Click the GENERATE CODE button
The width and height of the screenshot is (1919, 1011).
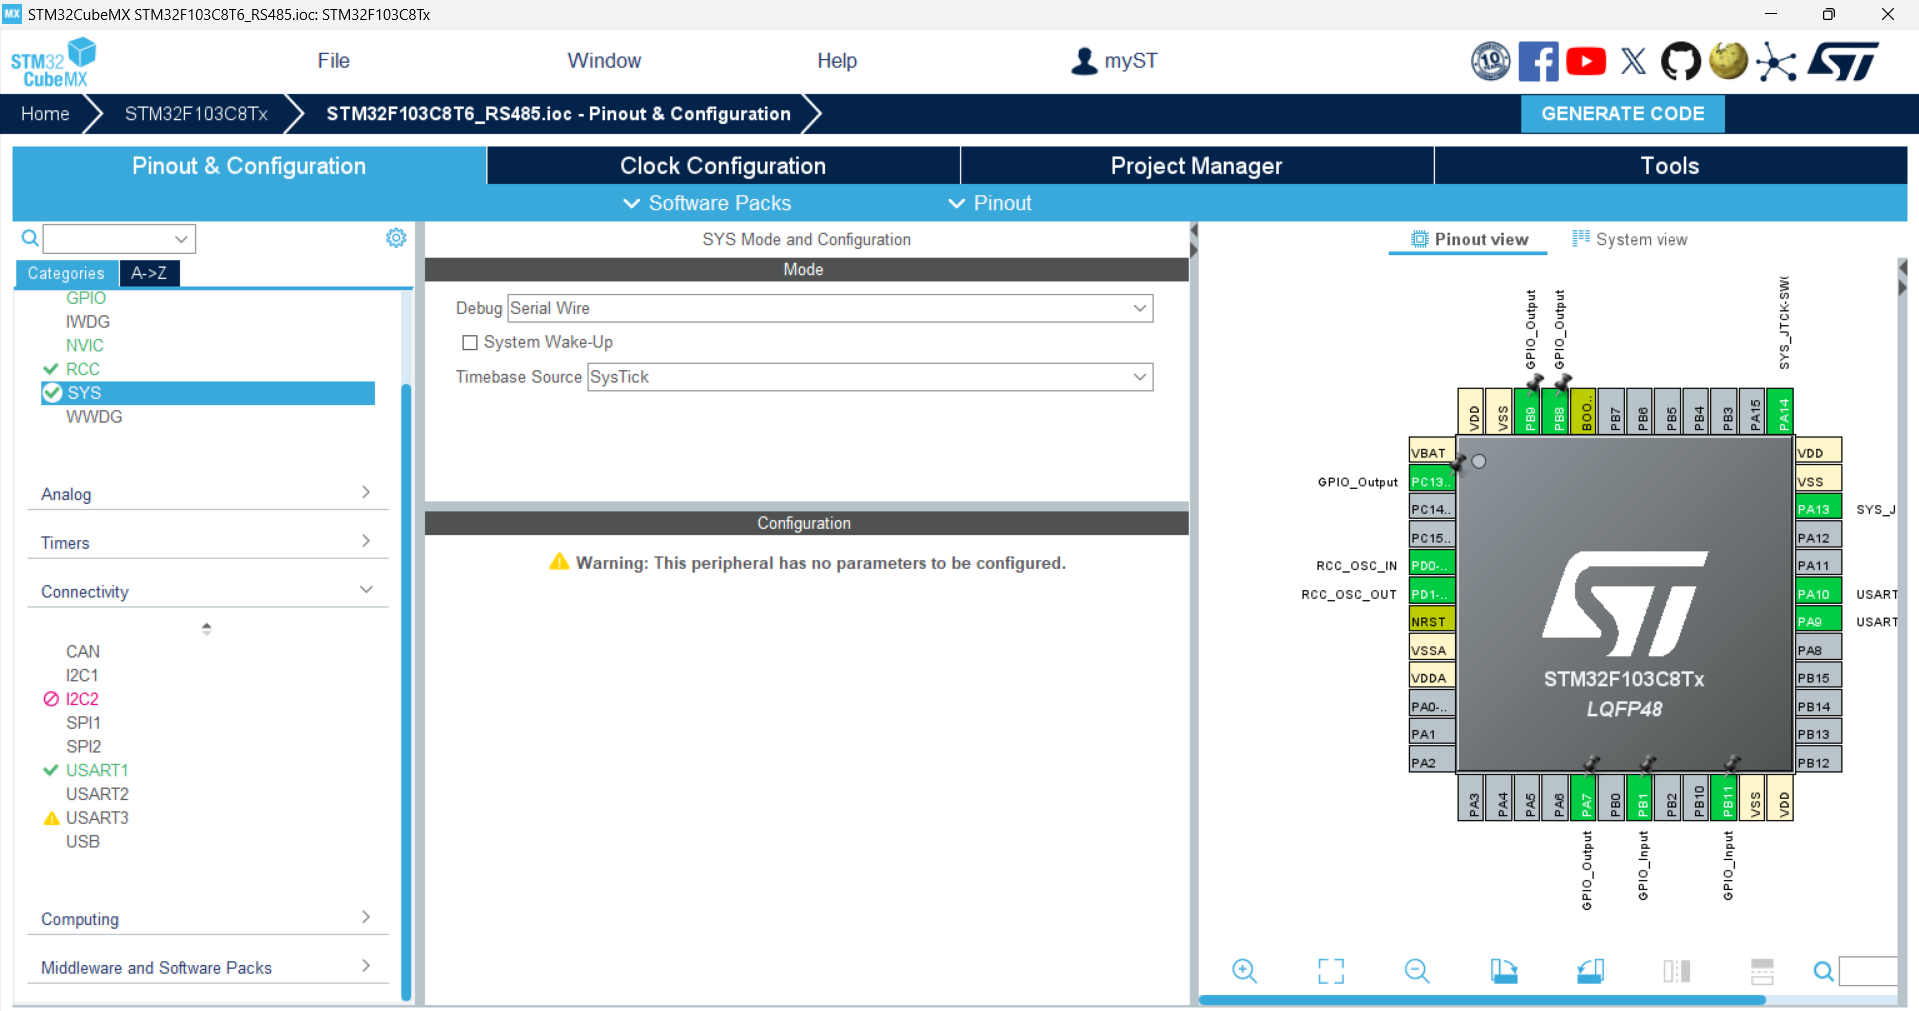pos(1622,114)
